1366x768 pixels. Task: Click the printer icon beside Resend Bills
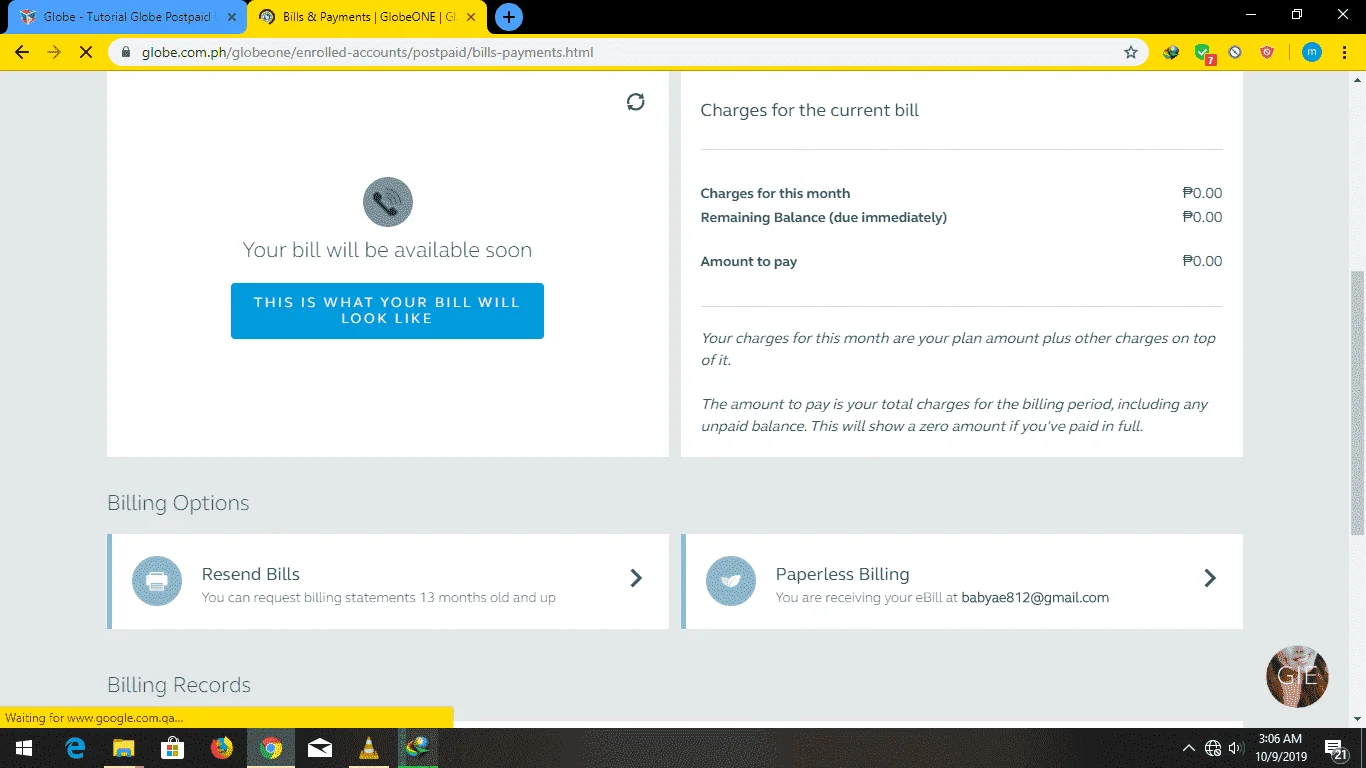157,581
